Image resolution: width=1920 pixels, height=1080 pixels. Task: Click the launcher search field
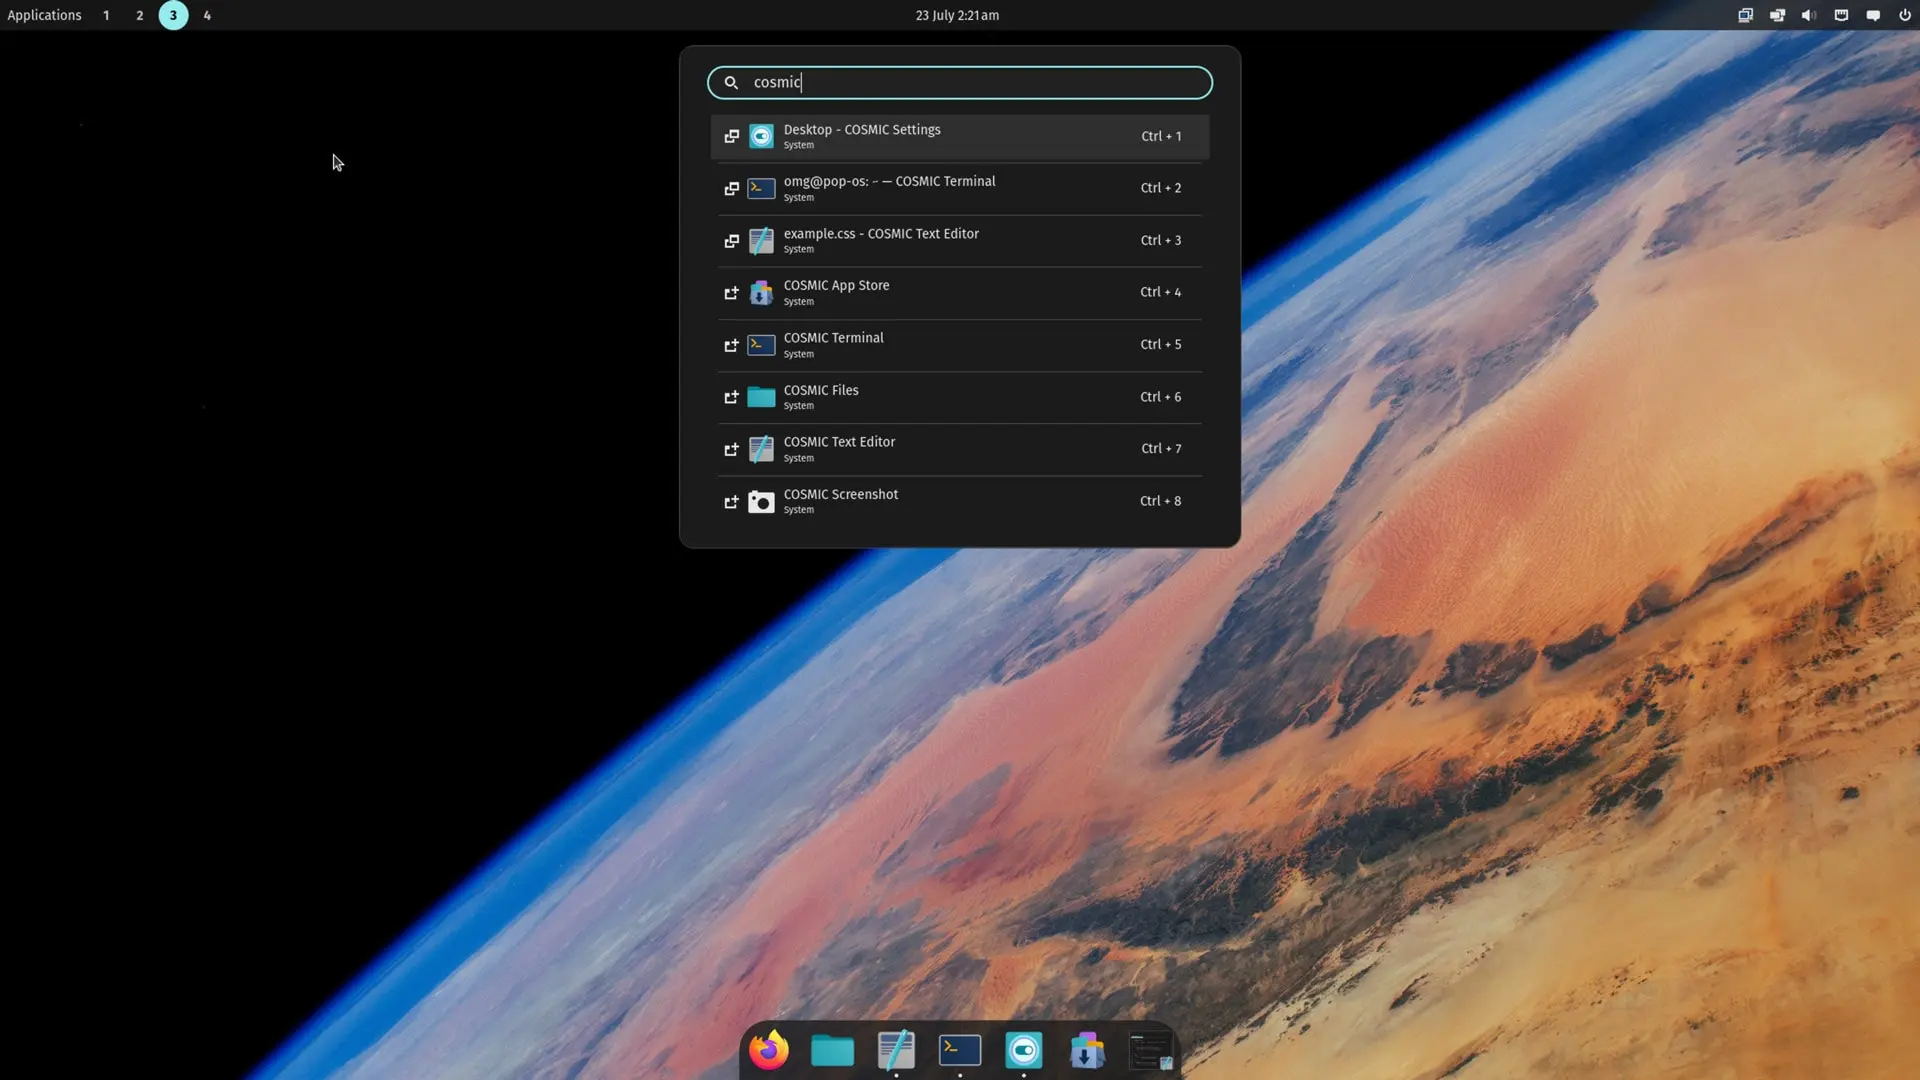[960, 82]
